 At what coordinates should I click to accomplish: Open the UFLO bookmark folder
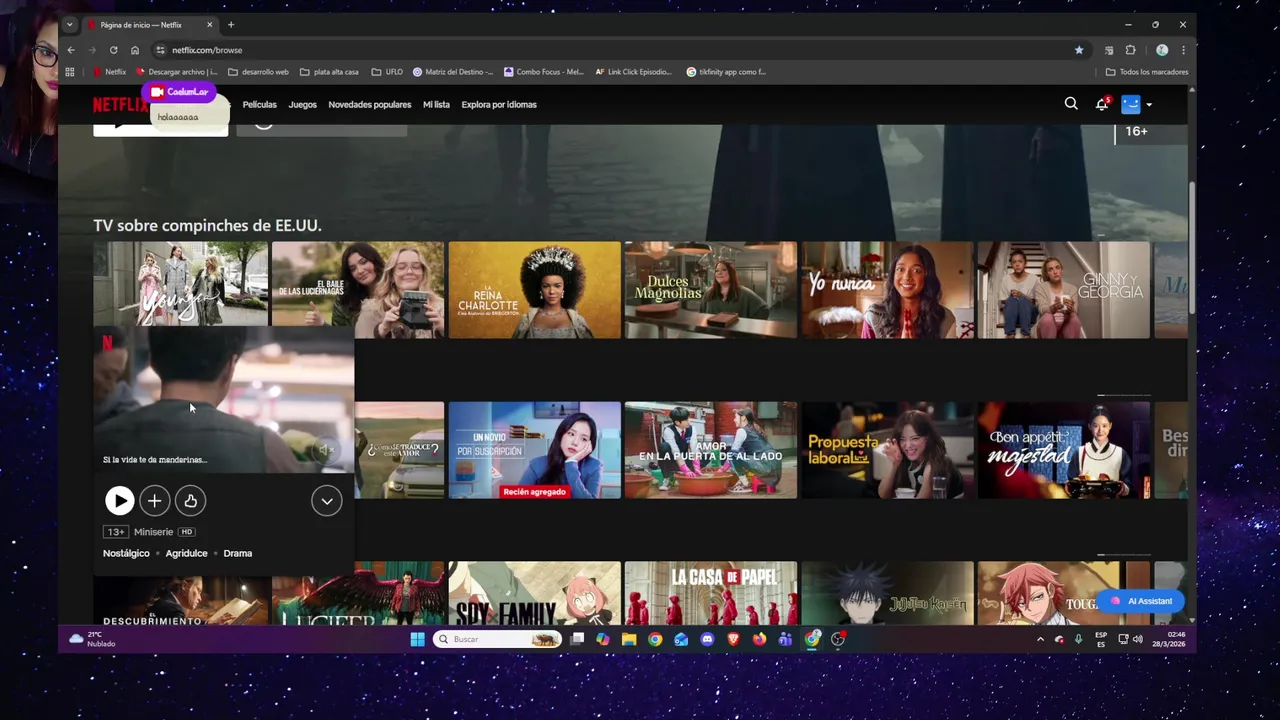(387, 72)
